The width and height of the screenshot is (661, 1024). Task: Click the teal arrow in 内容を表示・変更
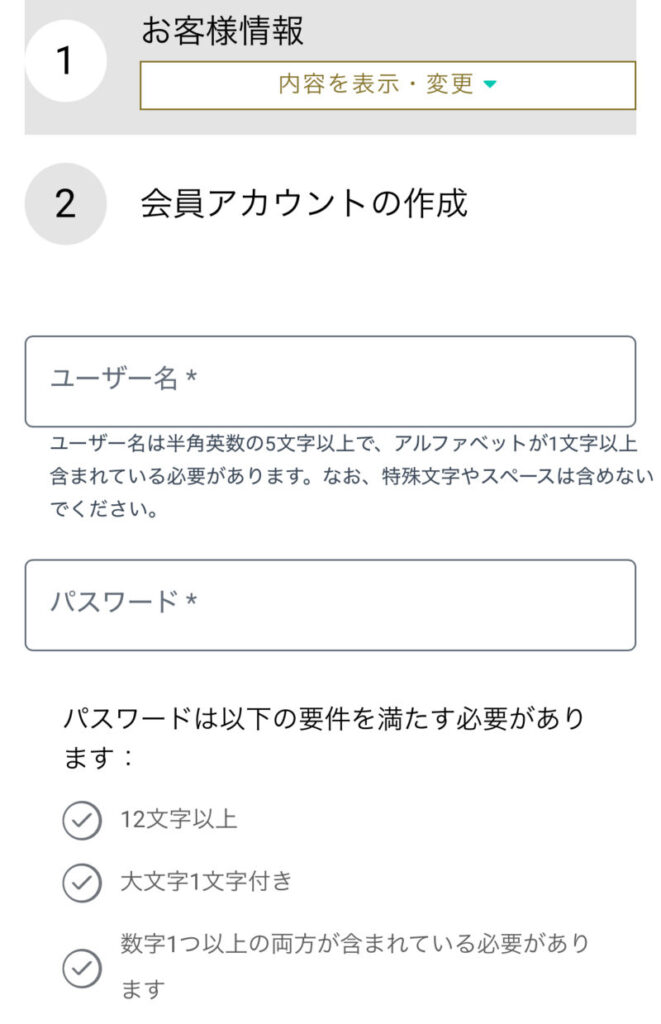(x=490, y=85)
